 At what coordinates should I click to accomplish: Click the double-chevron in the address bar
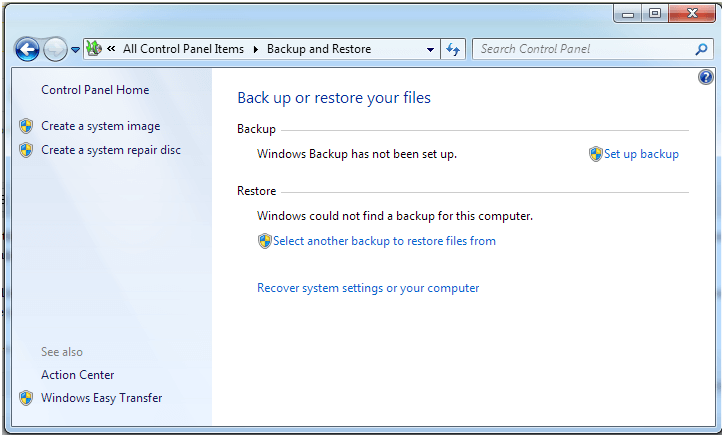pyautogui.click(x=111, y=49)
